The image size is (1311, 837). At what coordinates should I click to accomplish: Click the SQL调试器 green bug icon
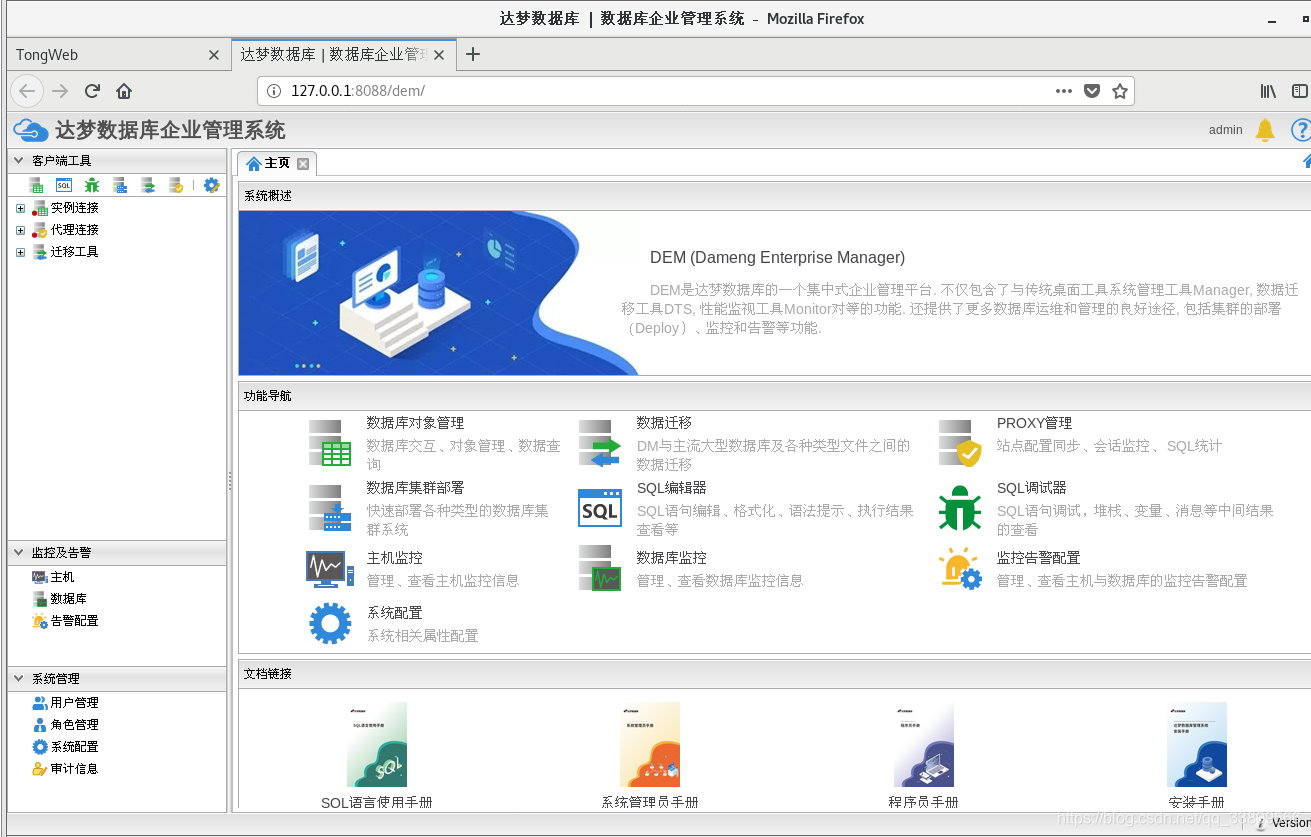coord(960,508)
